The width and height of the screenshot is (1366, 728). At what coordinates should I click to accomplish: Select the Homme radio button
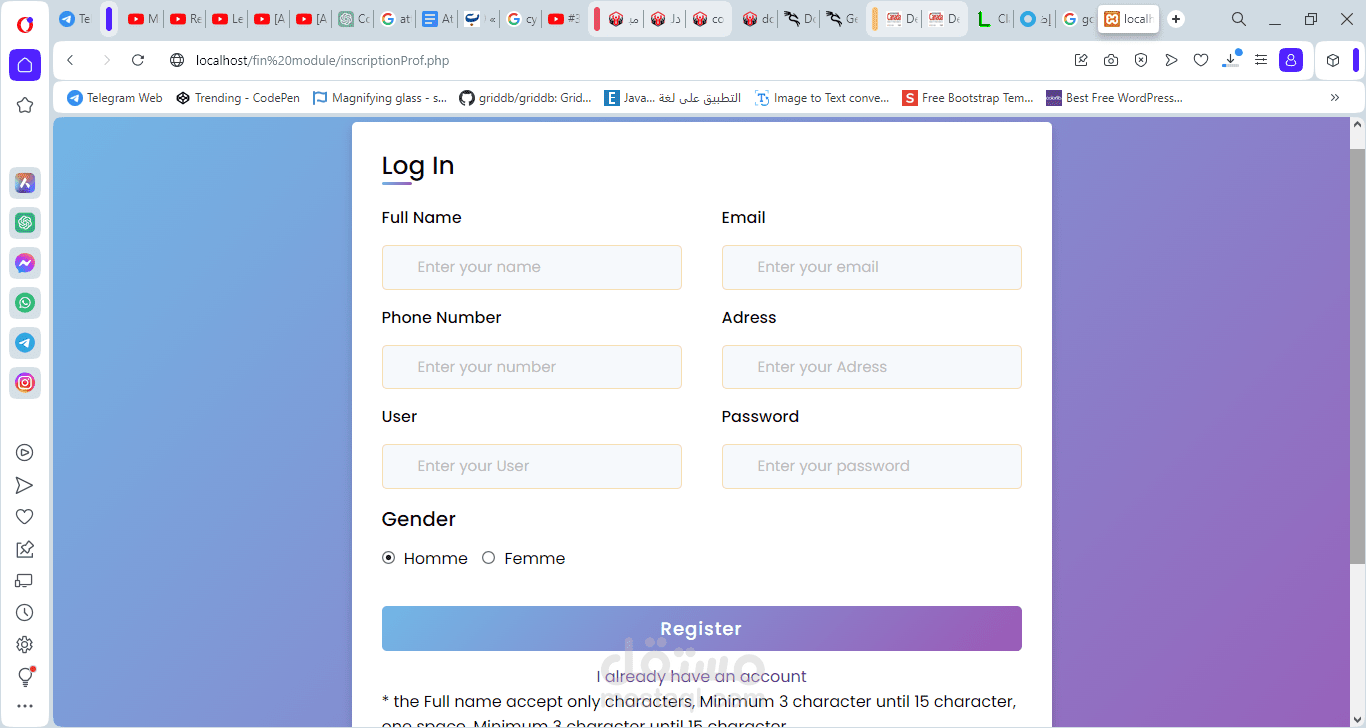[x=389, y=558]
